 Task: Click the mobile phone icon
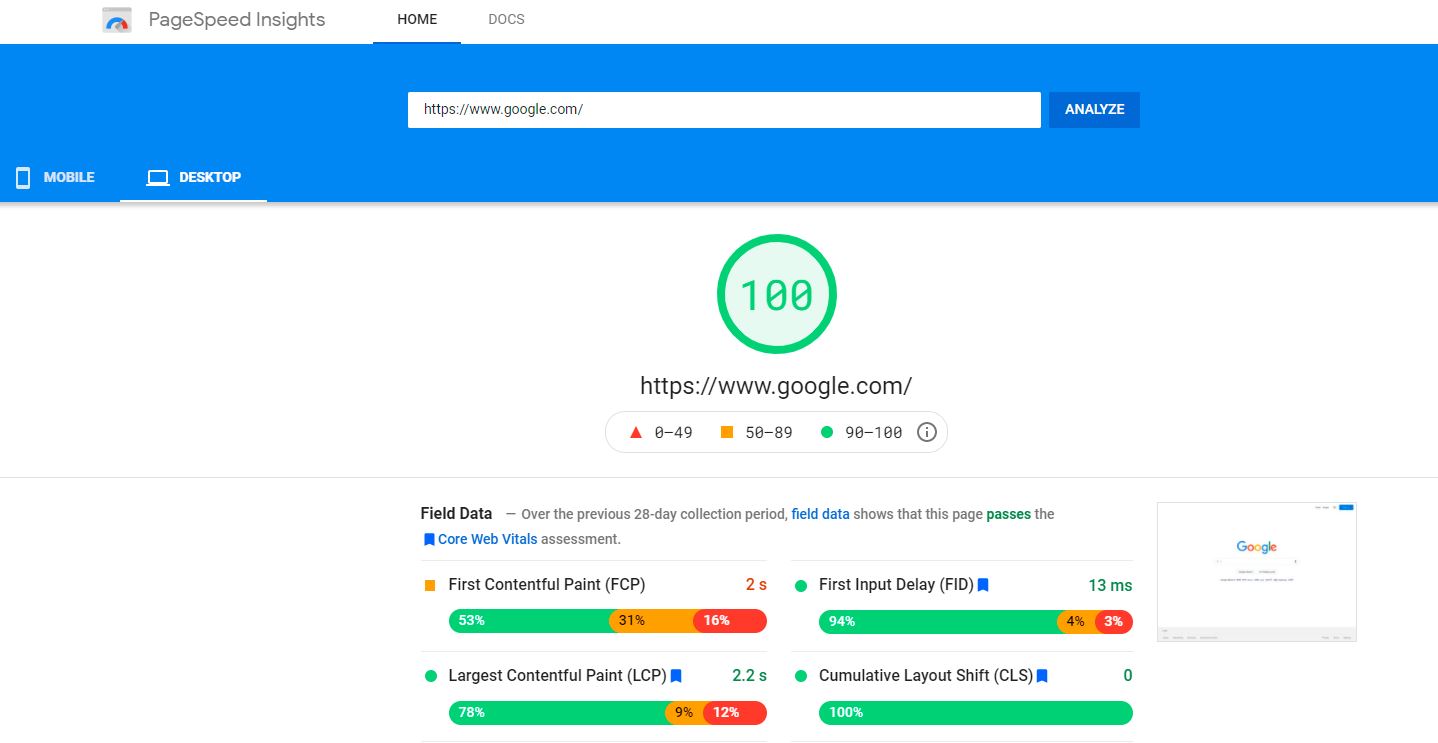23,178
